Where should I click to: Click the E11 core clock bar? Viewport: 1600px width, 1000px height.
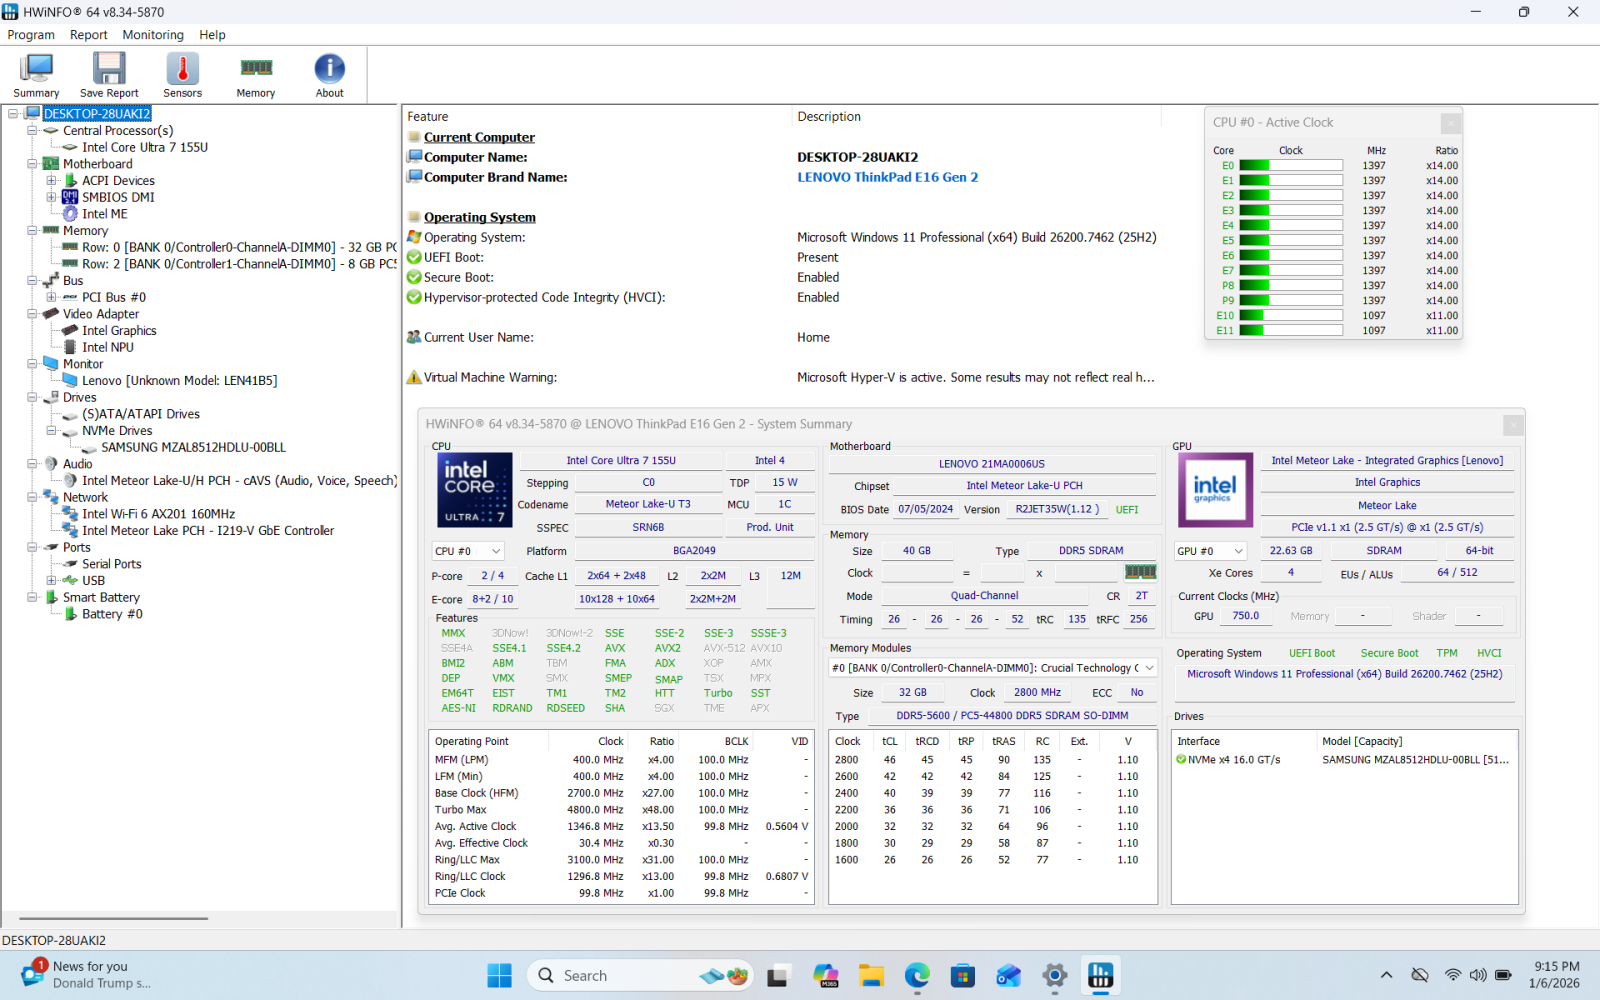pos(1291,331)
